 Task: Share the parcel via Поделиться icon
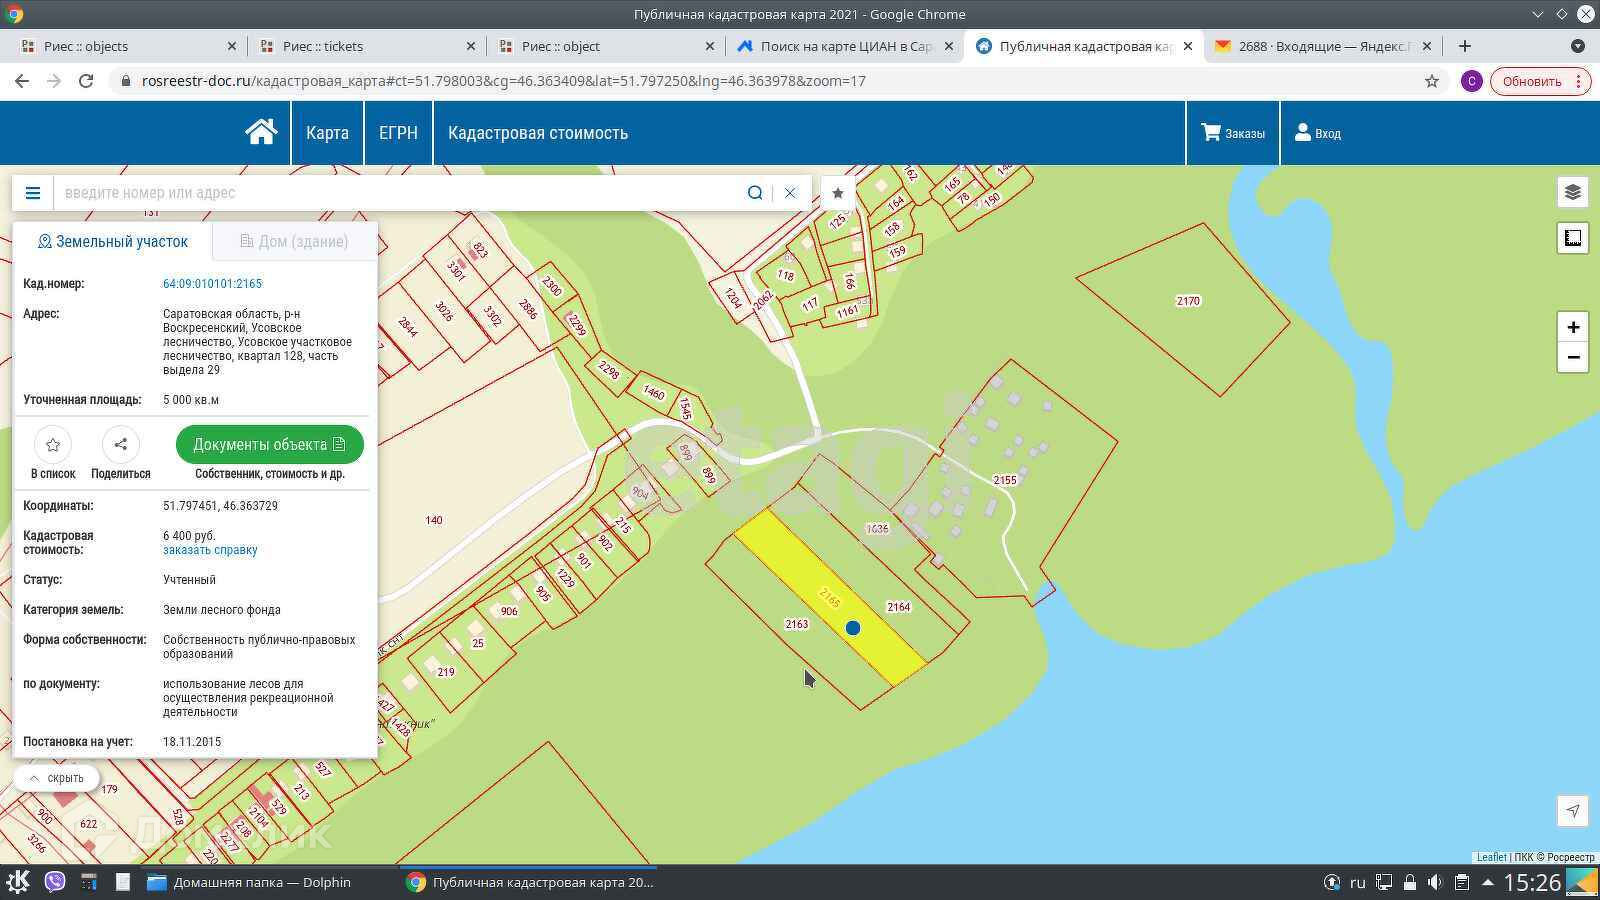click(x=120, y=445)
